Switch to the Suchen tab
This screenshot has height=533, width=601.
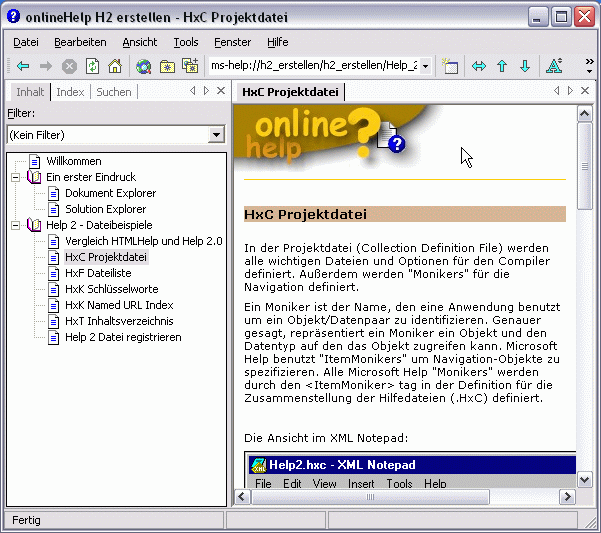[114, 92]
